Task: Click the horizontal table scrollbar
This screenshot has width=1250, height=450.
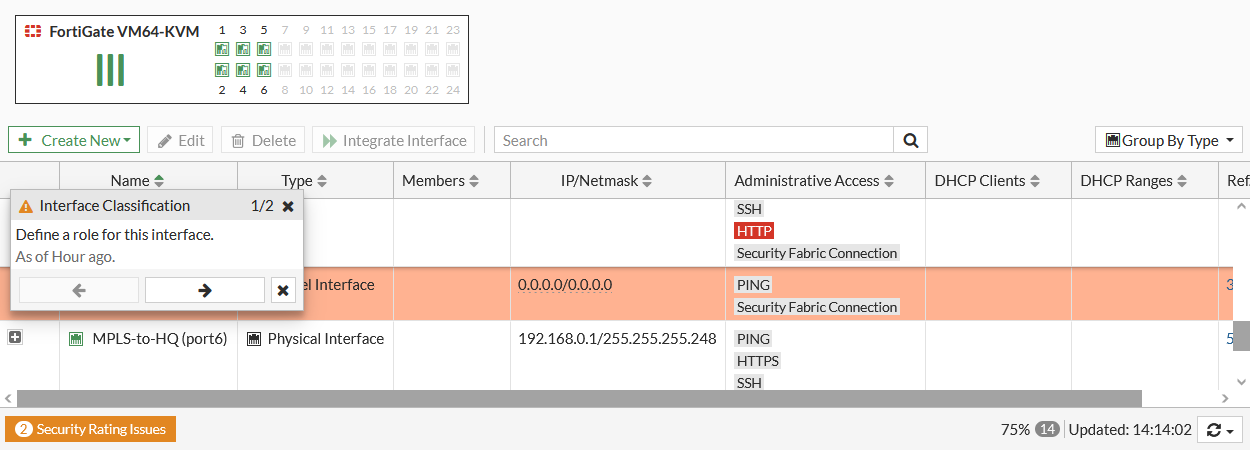Action: pos(579,398)
